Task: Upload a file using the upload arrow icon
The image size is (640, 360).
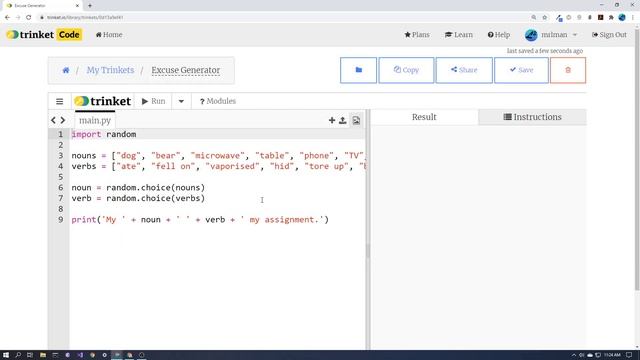Action: tap(343, 120)
